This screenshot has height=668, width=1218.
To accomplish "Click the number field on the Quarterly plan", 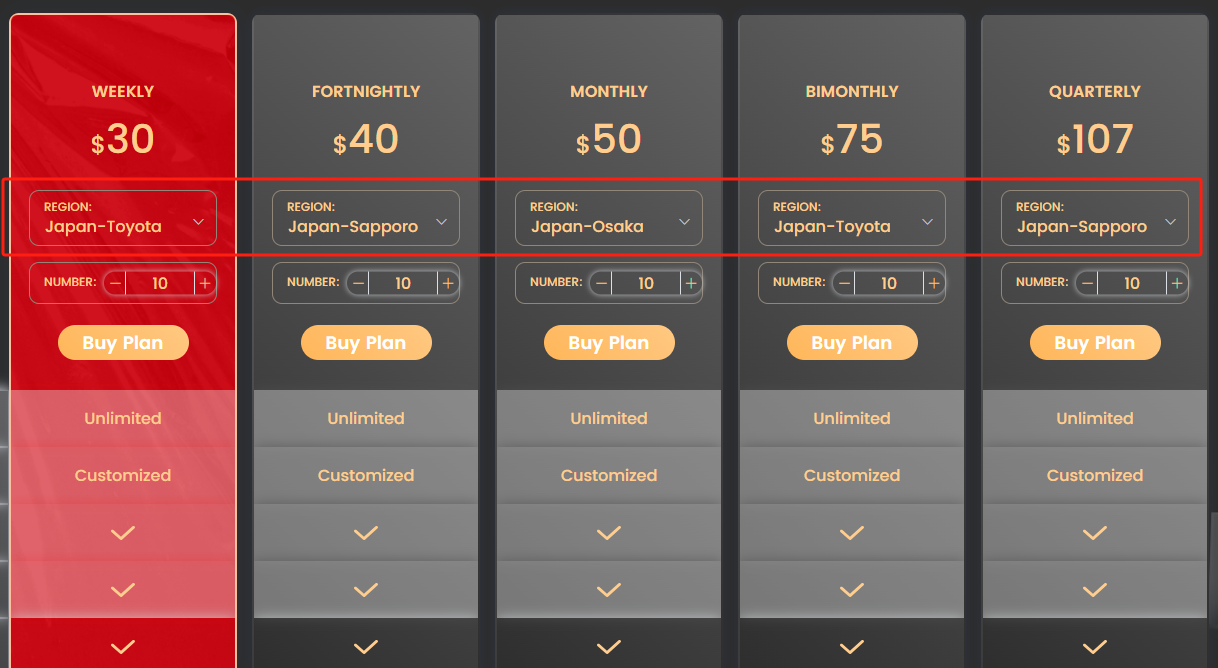I will [x=1131, y=283].
